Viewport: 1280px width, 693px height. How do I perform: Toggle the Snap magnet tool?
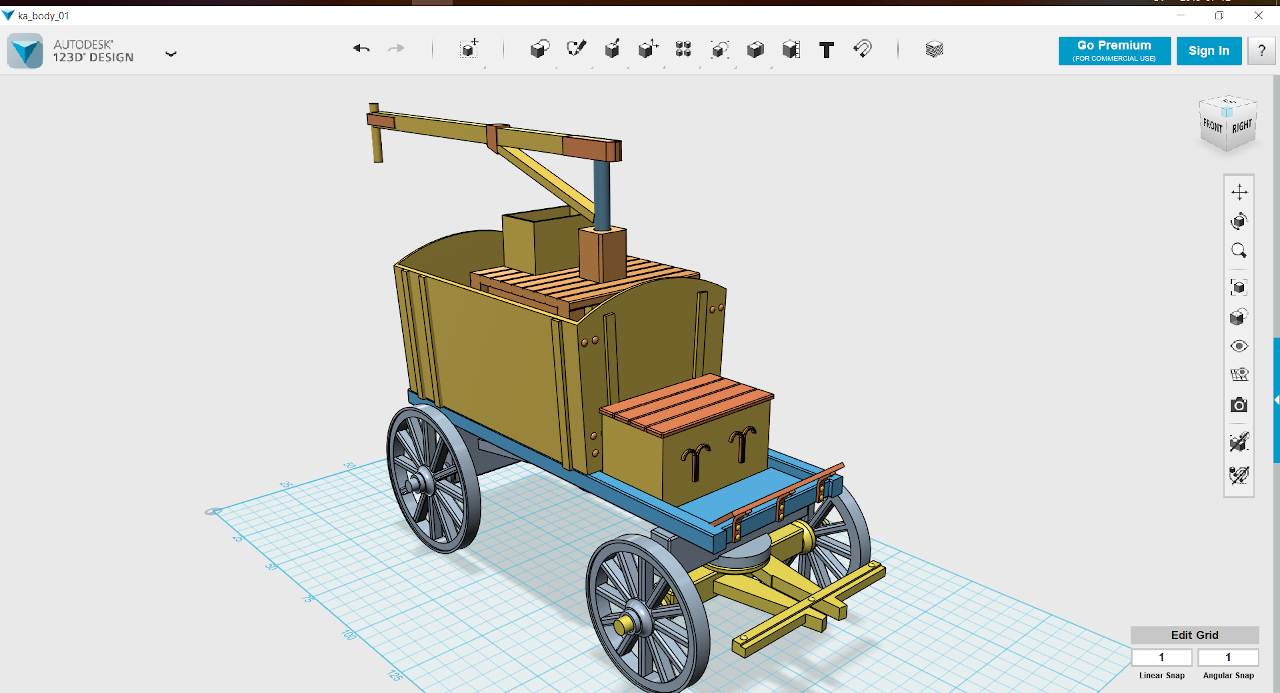pos(862,49)
